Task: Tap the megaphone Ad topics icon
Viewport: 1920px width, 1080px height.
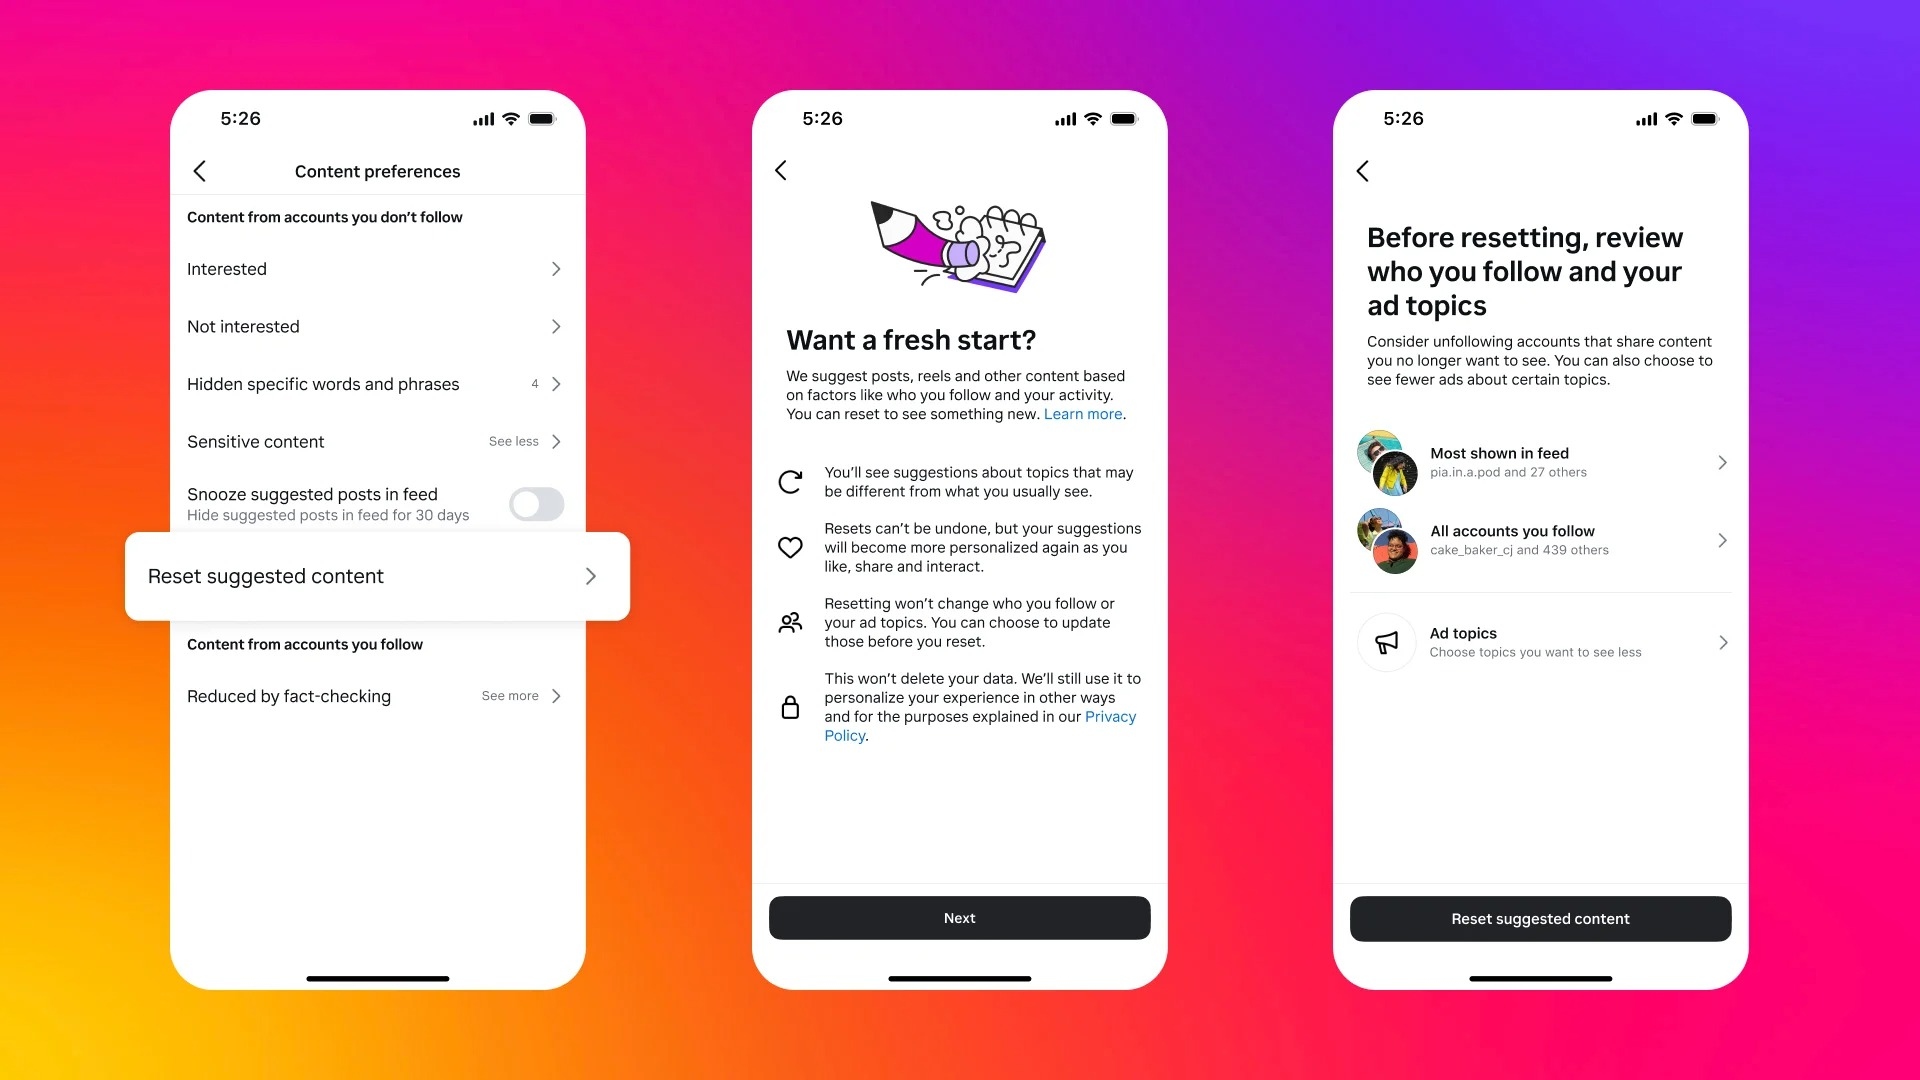Action: (x=1386, y=640)
